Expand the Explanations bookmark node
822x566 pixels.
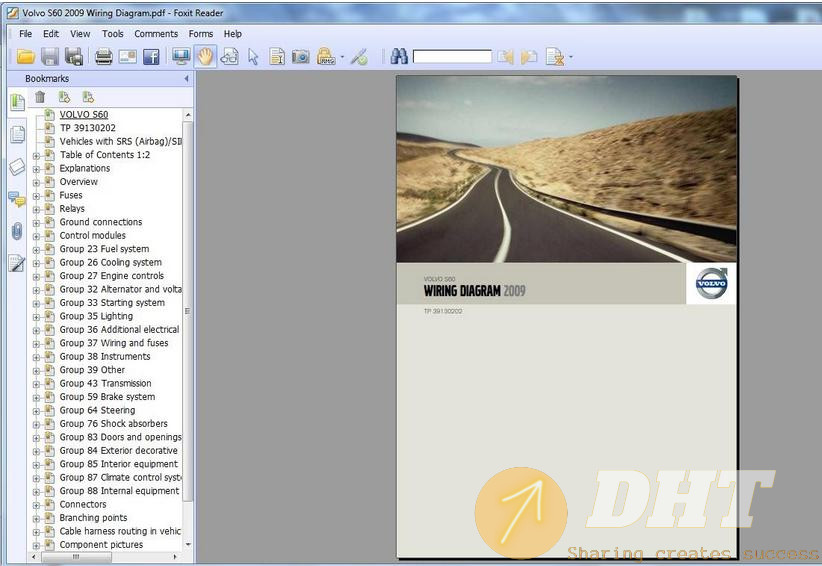tap(36, 169)
